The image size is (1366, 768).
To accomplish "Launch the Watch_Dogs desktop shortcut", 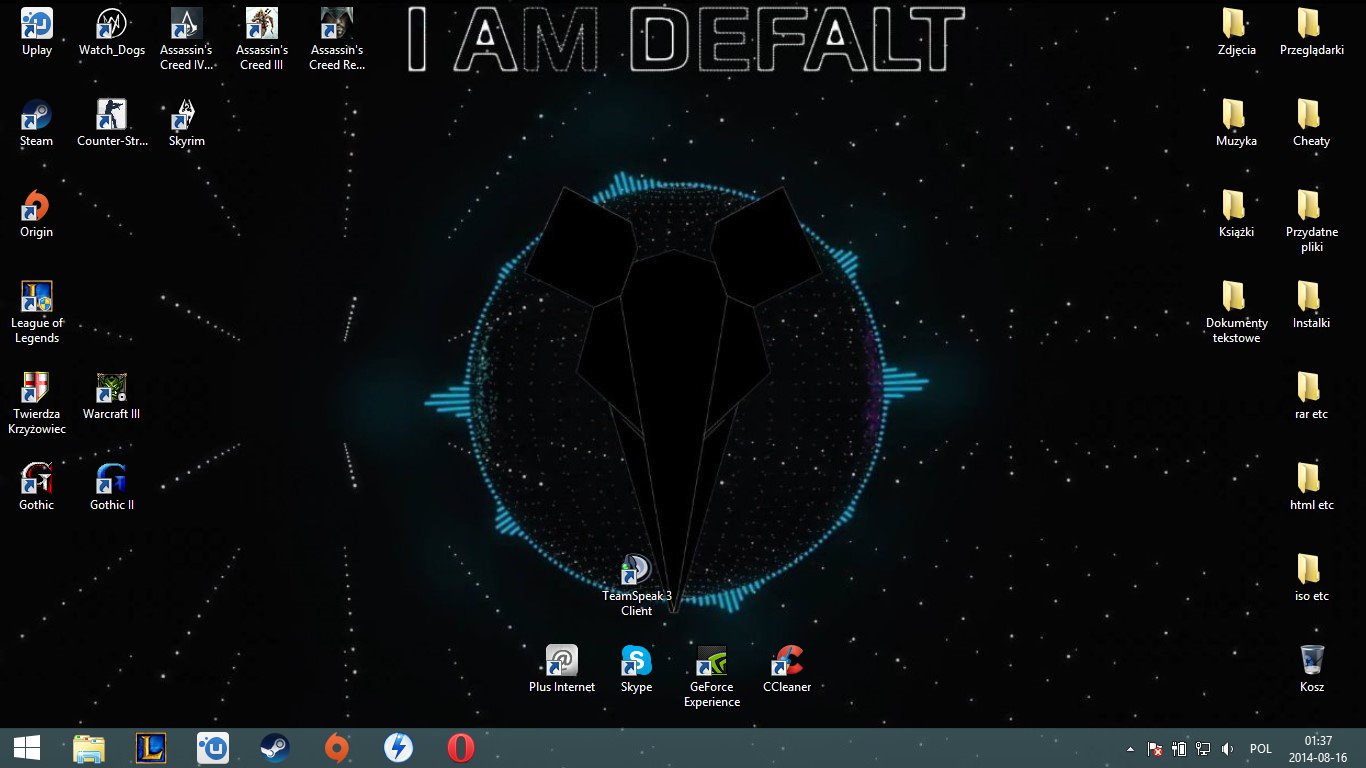I will pos(112,31).
